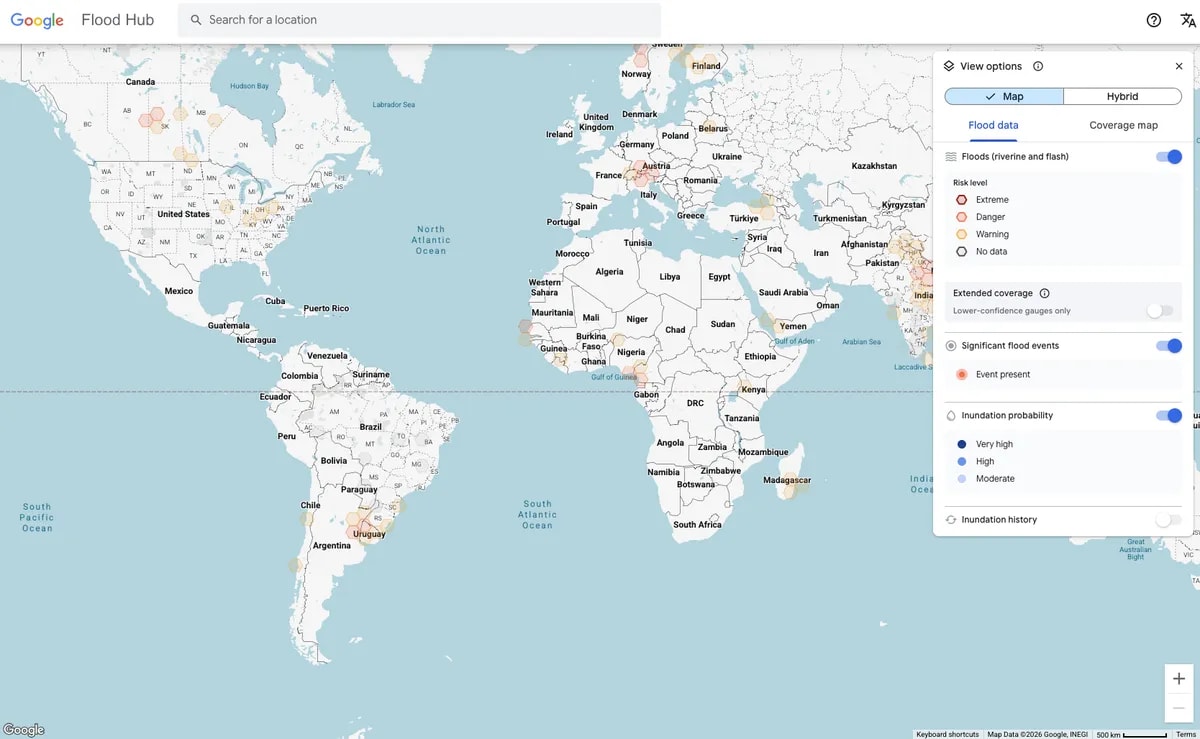The width and height of the screenshot is (1200, 739).
Task: Toggle Significant flood events switch off
Action: tap(1169, 346)
